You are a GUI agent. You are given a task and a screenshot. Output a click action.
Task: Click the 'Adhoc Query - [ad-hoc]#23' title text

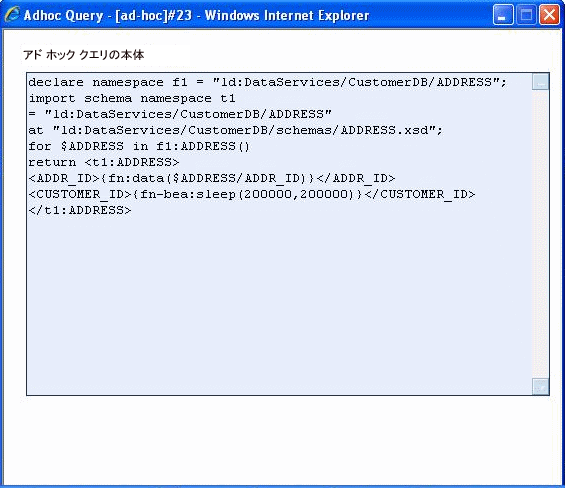tap(108, 15)
